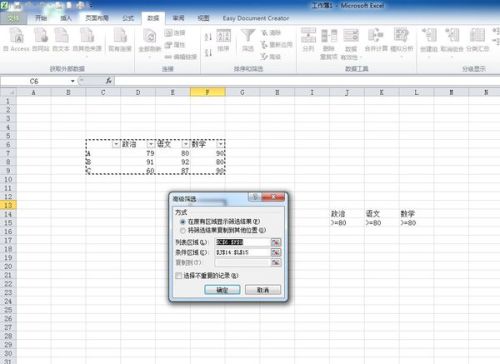Click the insert function fx icon

pos(108,81)
